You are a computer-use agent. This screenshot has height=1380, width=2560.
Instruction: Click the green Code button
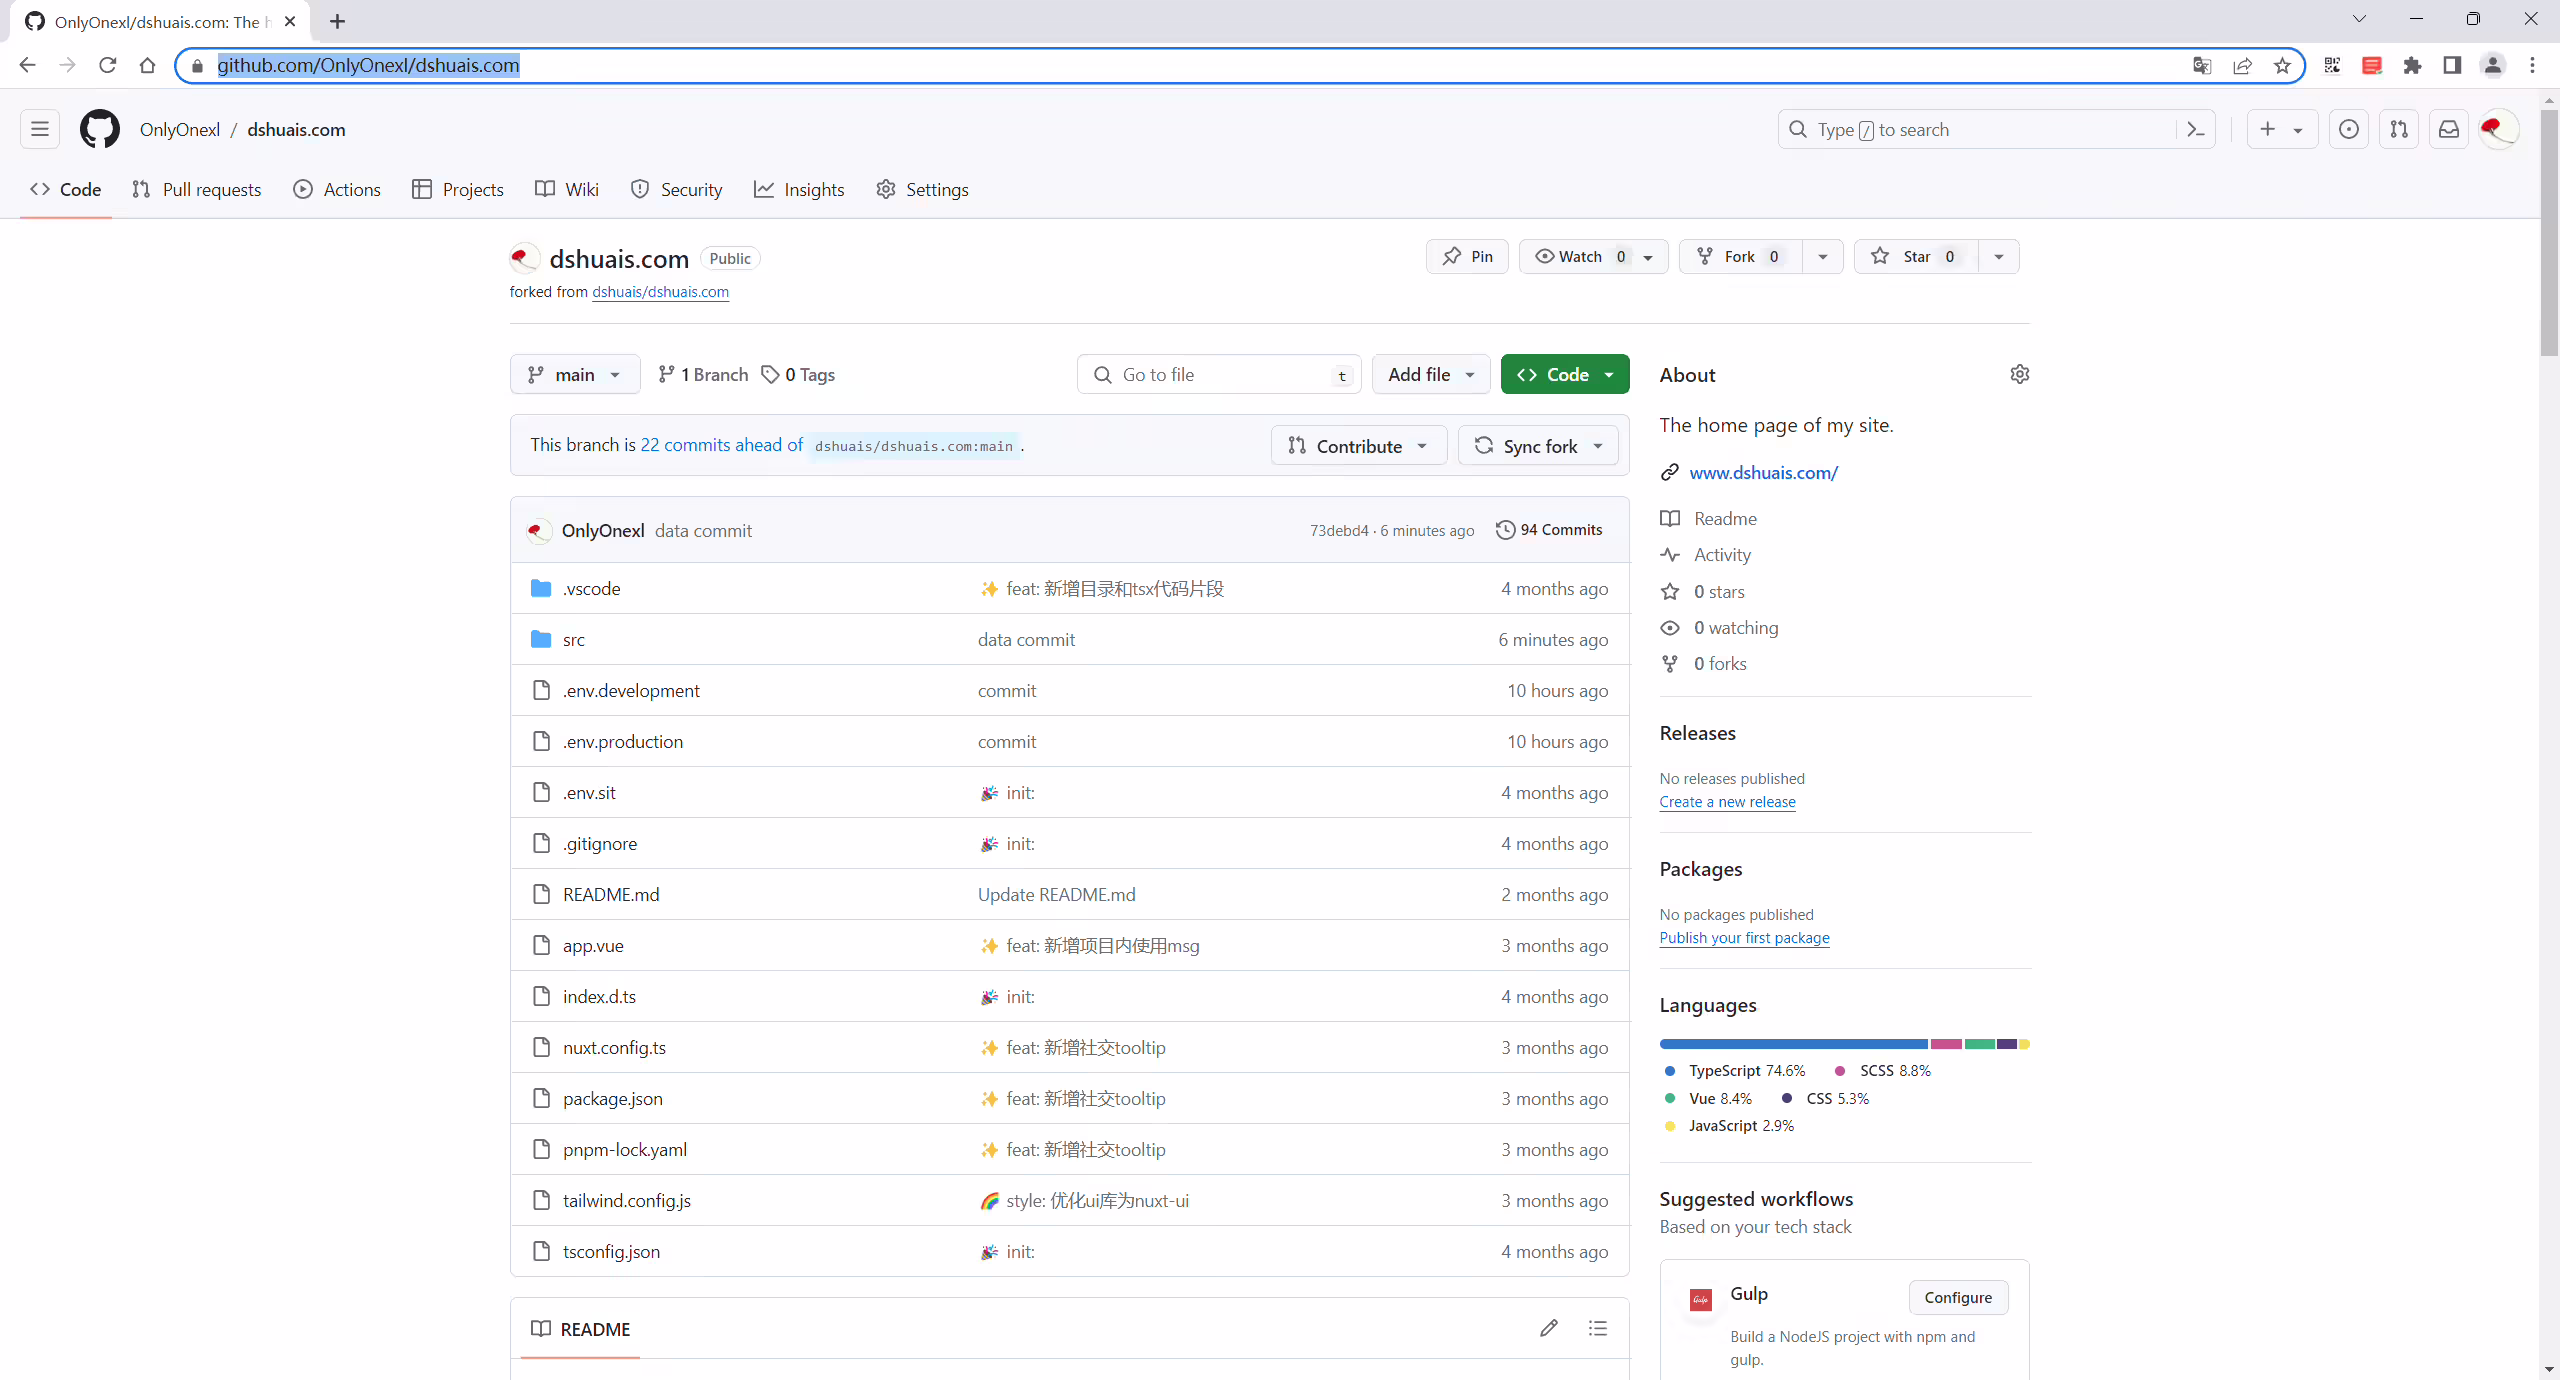pyautogui.click(x=1565, y=374)
